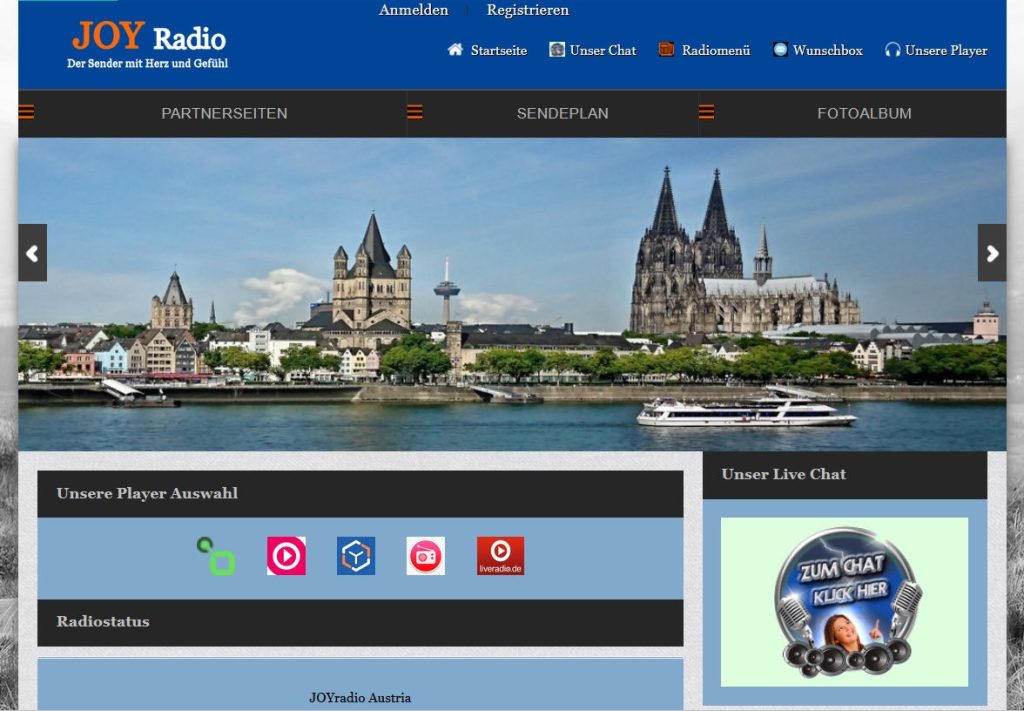The width and height of the screenshot is (1024, 711).
Task: Click the house icon beside Startseite
Action: [x=455, y=50]
